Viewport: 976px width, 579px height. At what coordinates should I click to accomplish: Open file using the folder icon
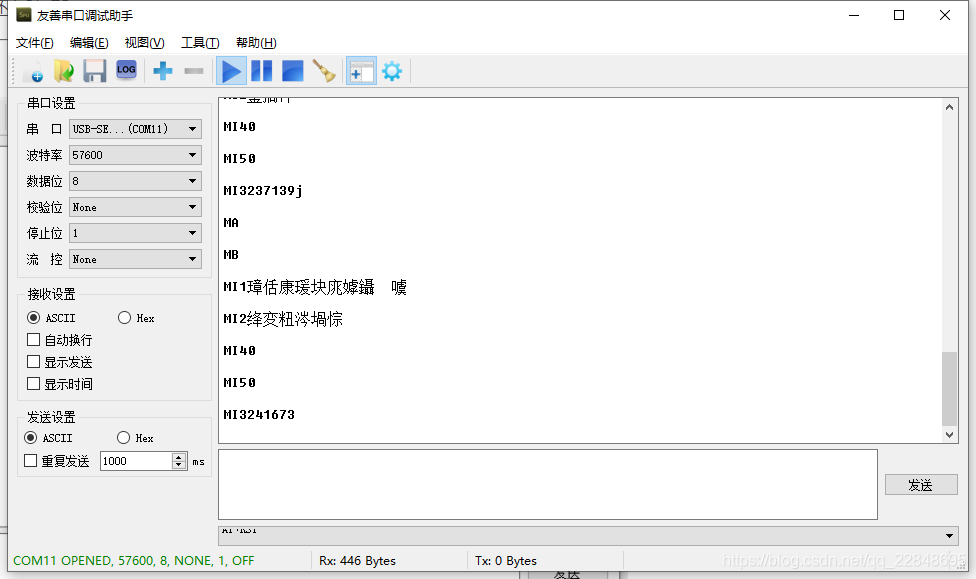(63, 71)
